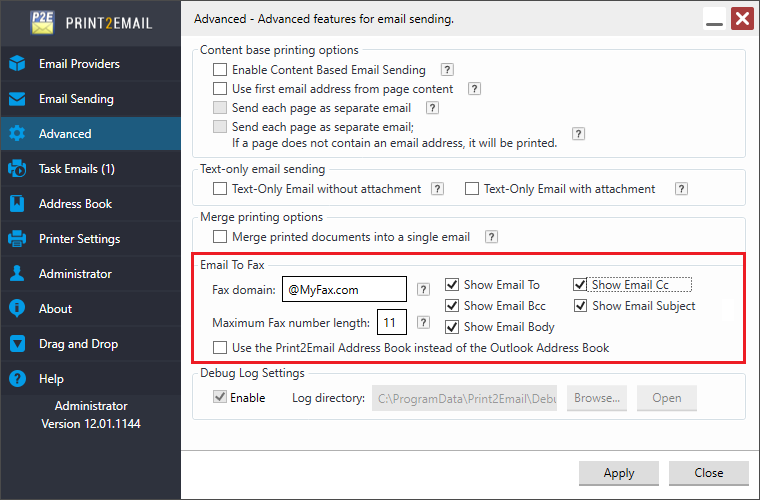Enable Merge printed documents into a single email
The height and width of the screenshot is (500, 760).
(x=220, y=236)
